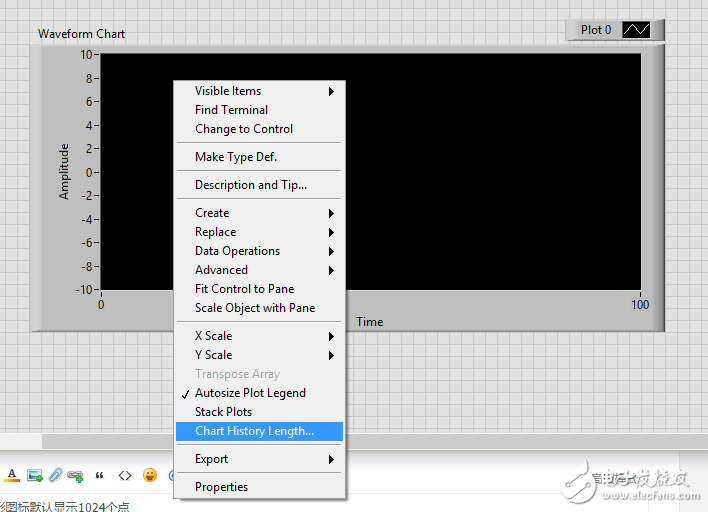Click the Time X-axis label
Screen dimensions: 708x512
tap(369, 322)
